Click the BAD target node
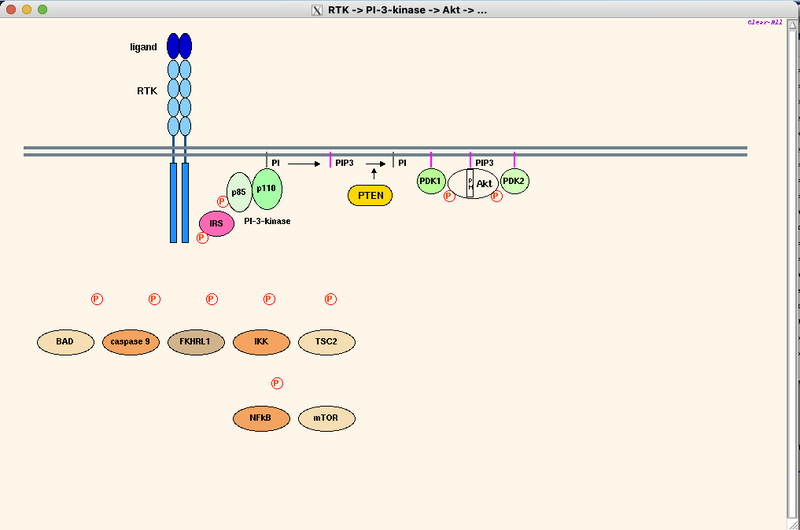This screenshot has height=530, width=800. 65,342
